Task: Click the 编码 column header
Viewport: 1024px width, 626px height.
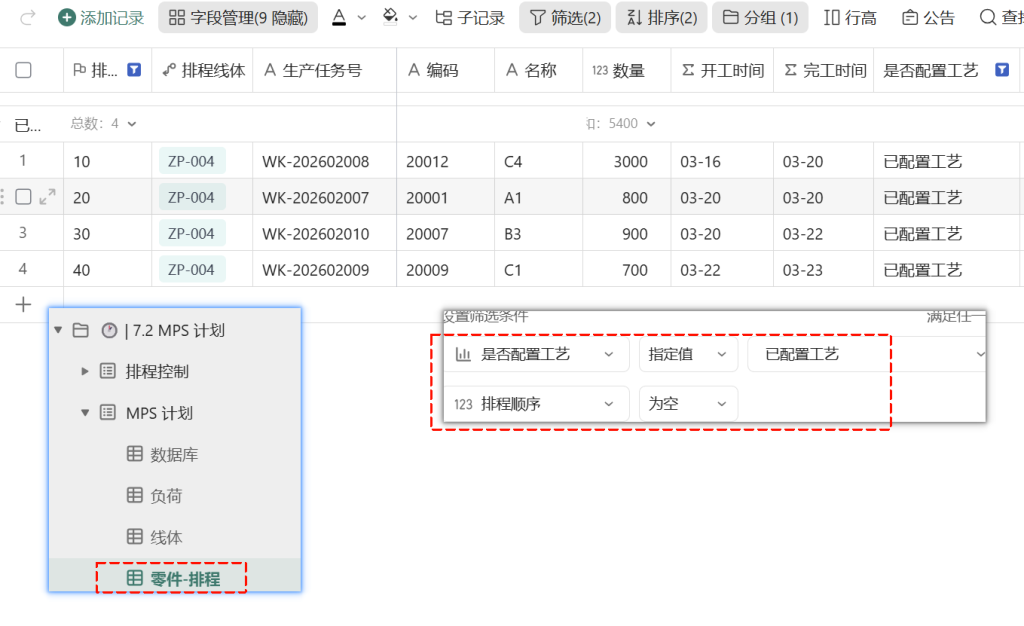Action: point(445,70)
